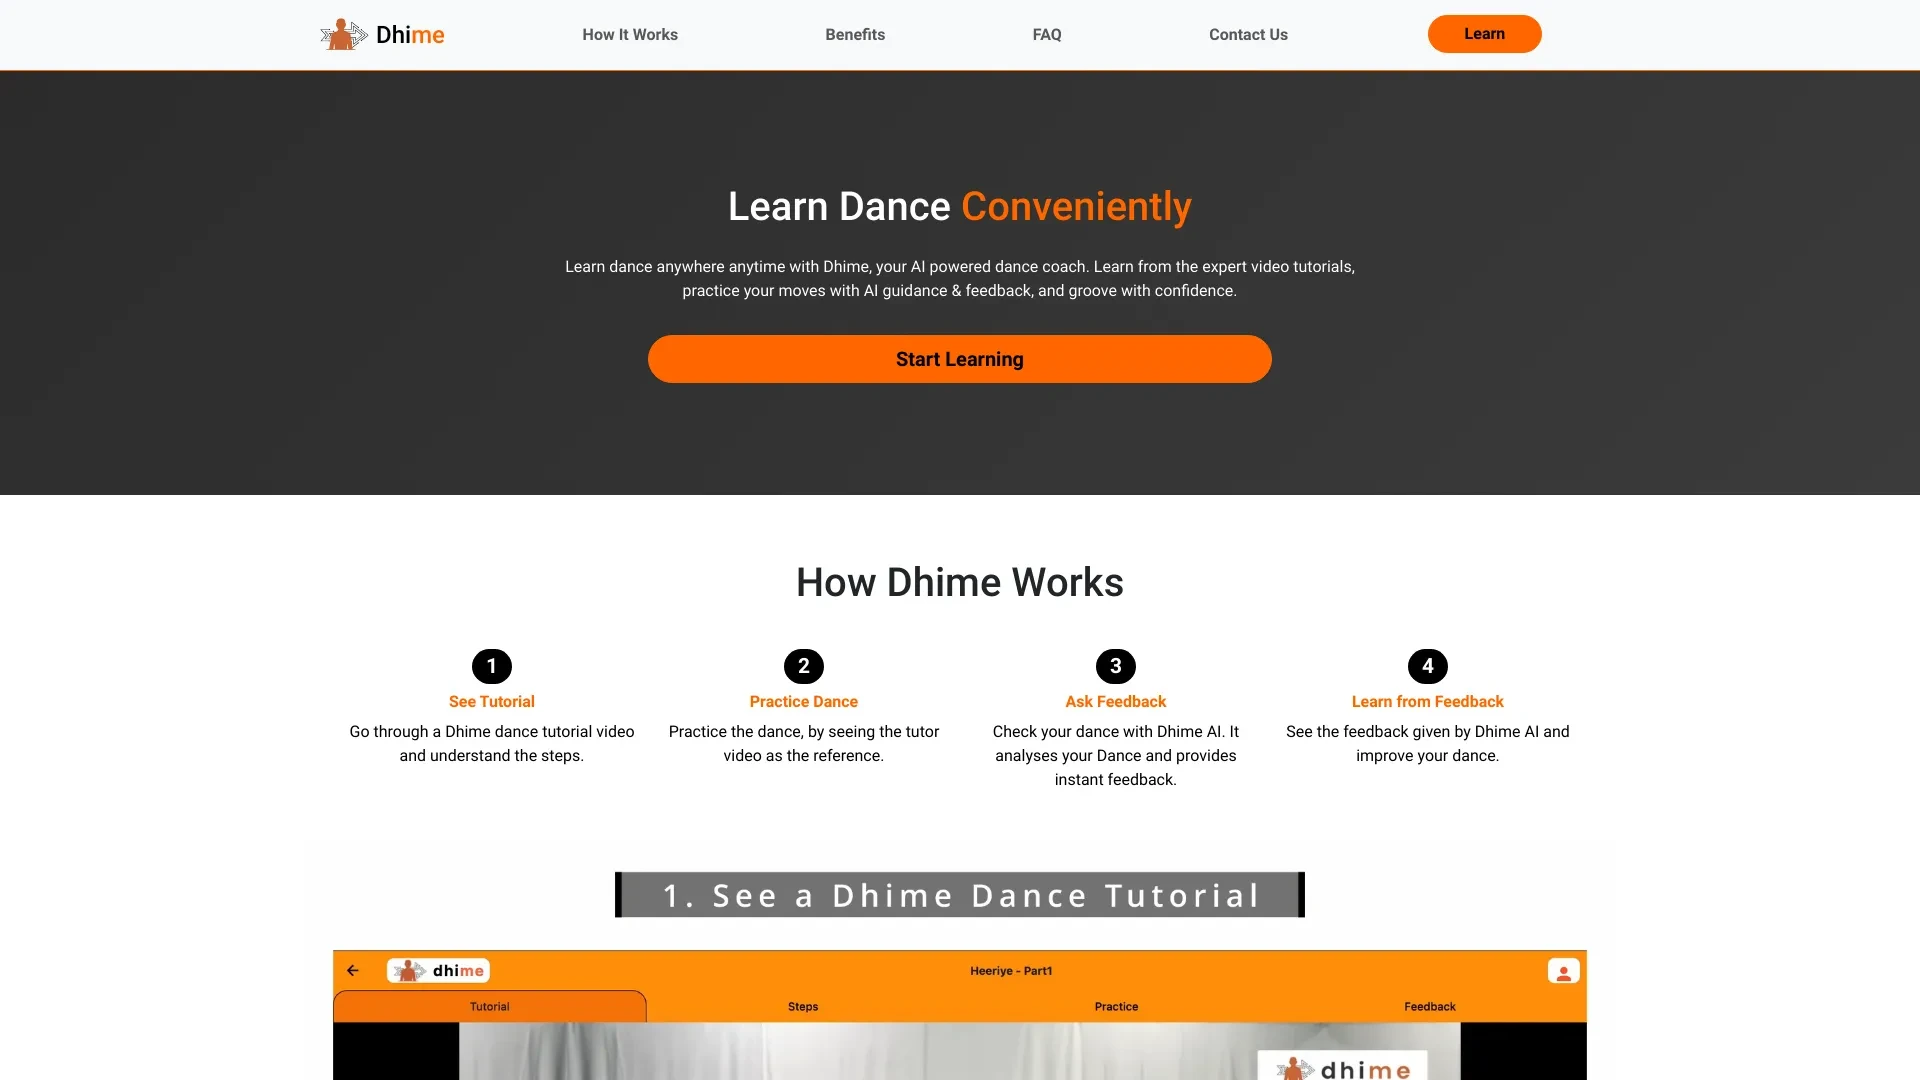Click the Dhime mascot icon in app preview header
Image resolution: width=1920 pixels, height=1080 pixels.
click(411, 971)
